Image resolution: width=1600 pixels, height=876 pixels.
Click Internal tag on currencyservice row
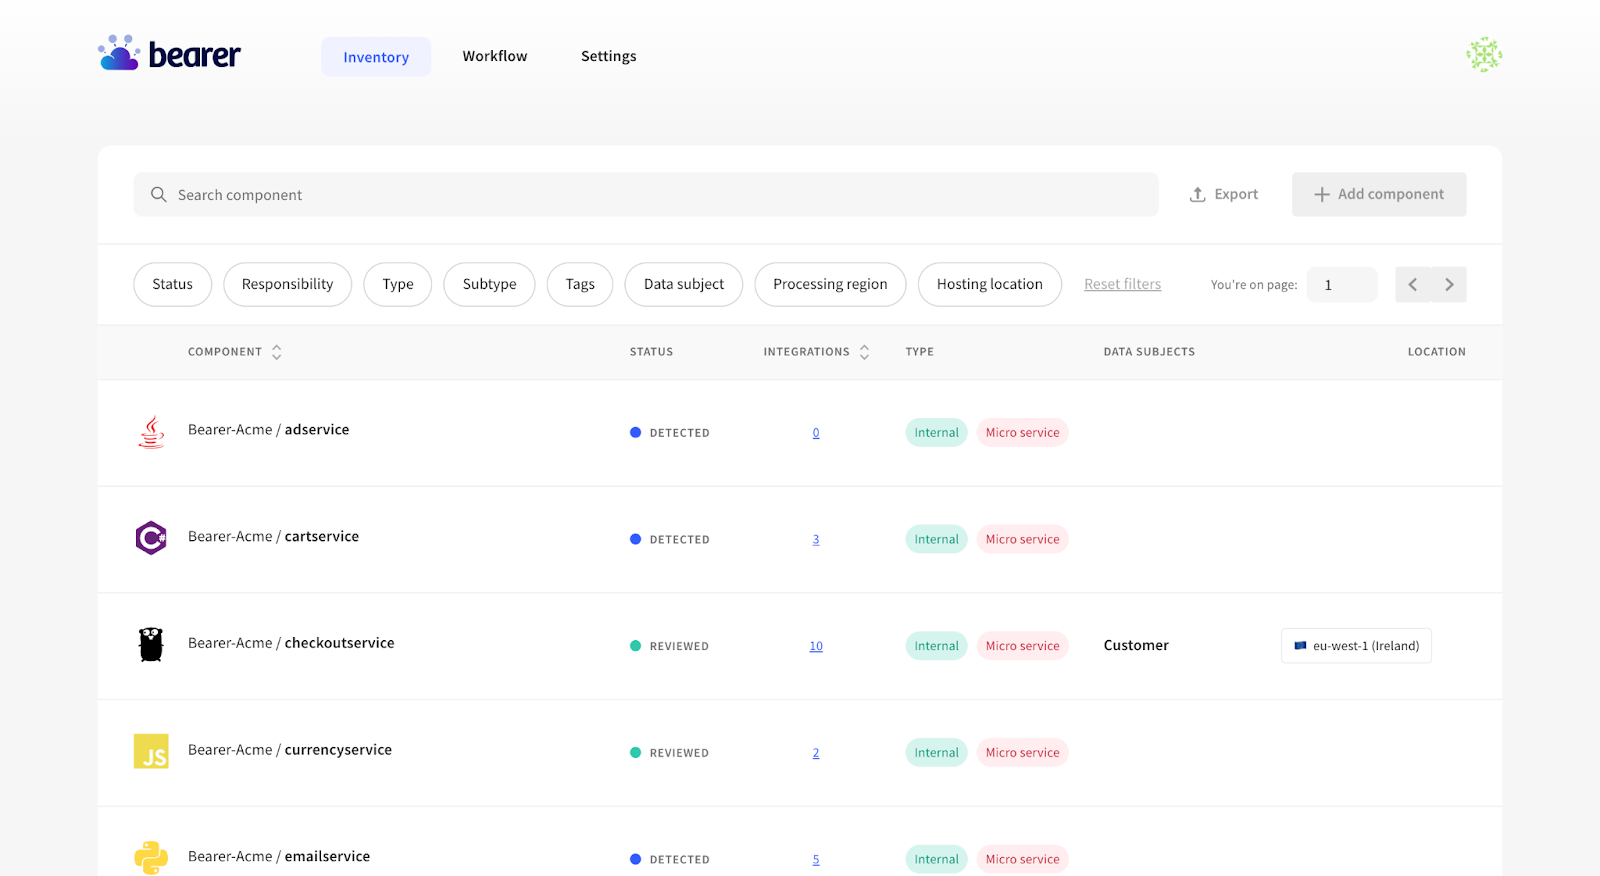pyautogui.click(x=937, y=752)
